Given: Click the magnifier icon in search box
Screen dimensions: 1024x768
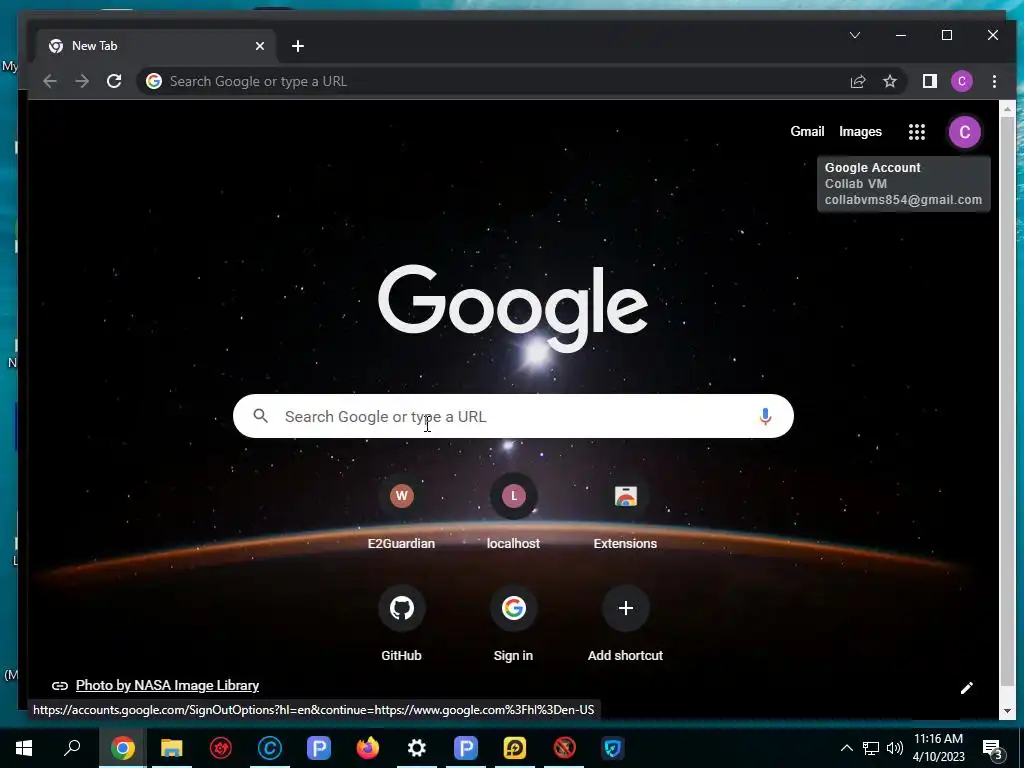Looking at the screenshot, I should pyautogui.click(x=261, y=416).
